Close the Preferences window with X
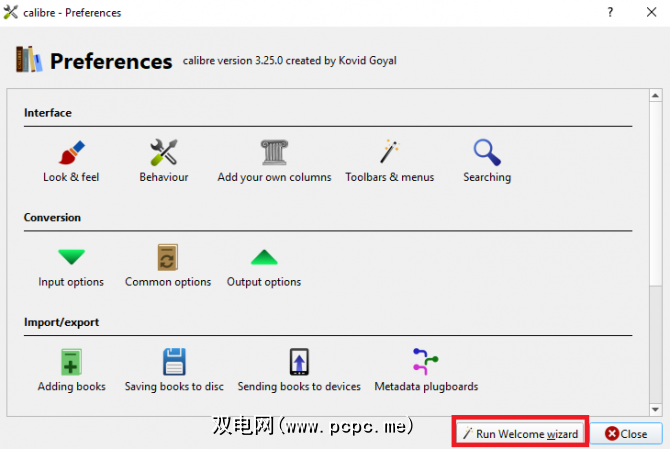Viewport: 670px width, 449px height. pos(651,12)
